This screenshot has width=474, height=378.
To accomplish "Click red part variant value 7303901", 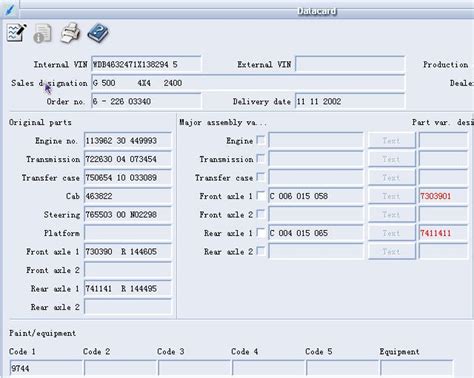I will point(435,196).
